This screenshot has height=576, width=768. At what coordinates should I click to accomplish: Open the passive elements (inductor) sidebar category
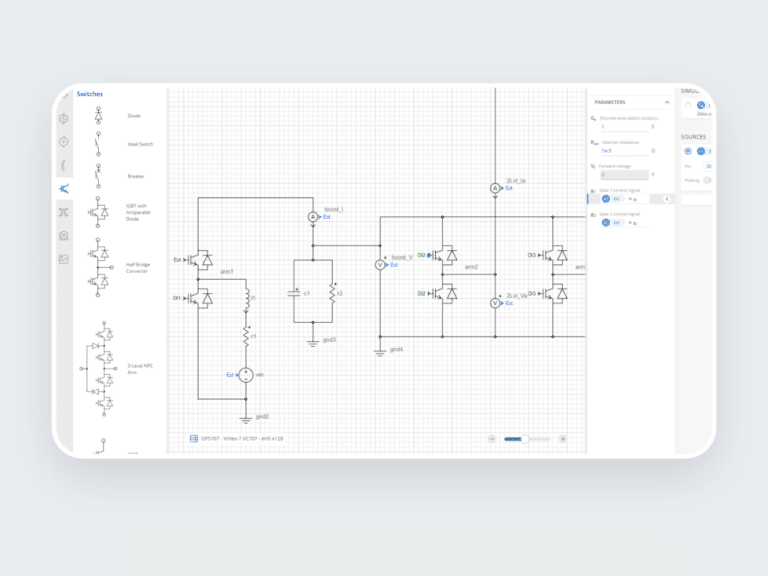64,165
